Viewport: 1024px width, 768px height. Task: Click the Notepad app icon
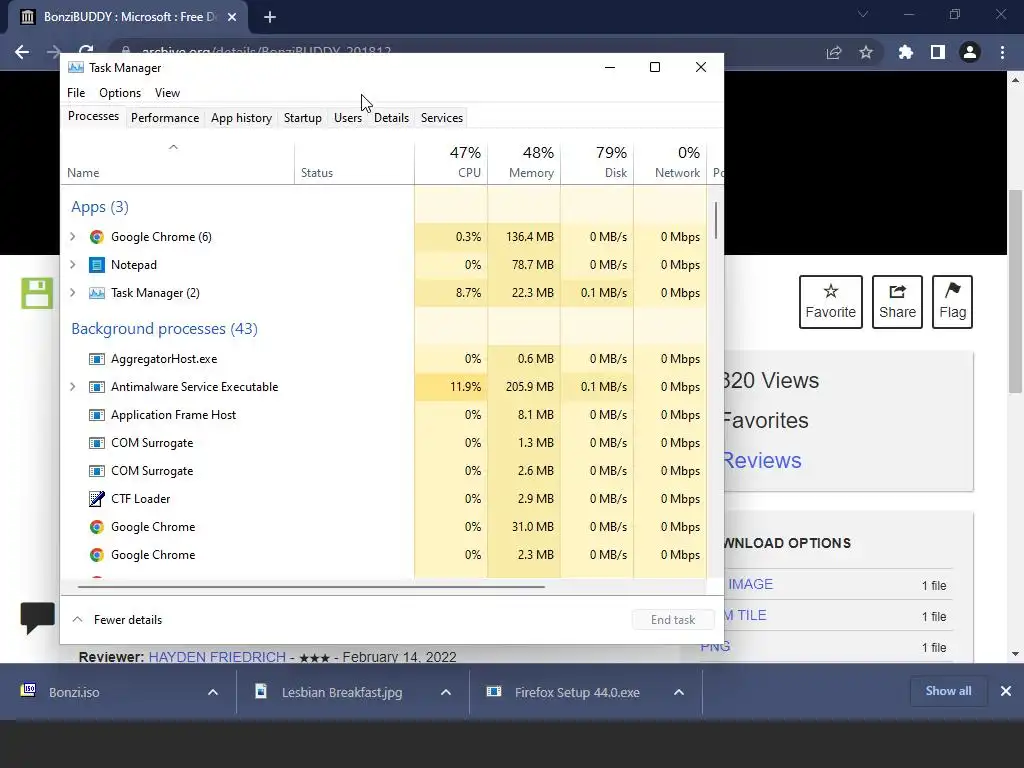[x=97, y=265]
